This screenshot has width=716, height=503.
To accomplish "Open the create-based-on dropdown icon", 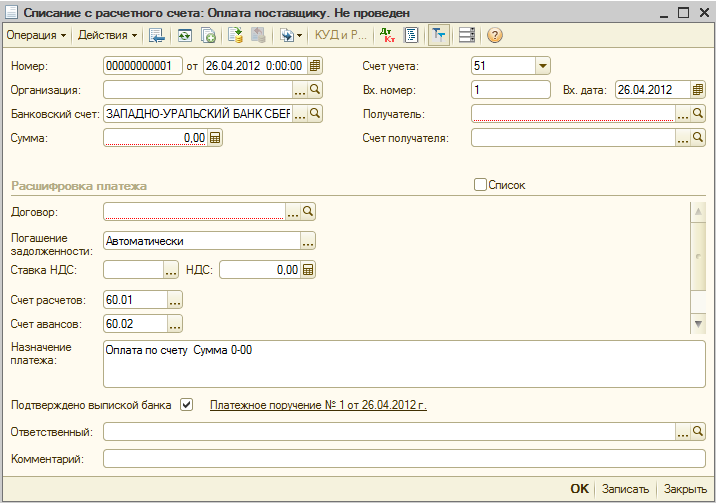I will (291, 35).
